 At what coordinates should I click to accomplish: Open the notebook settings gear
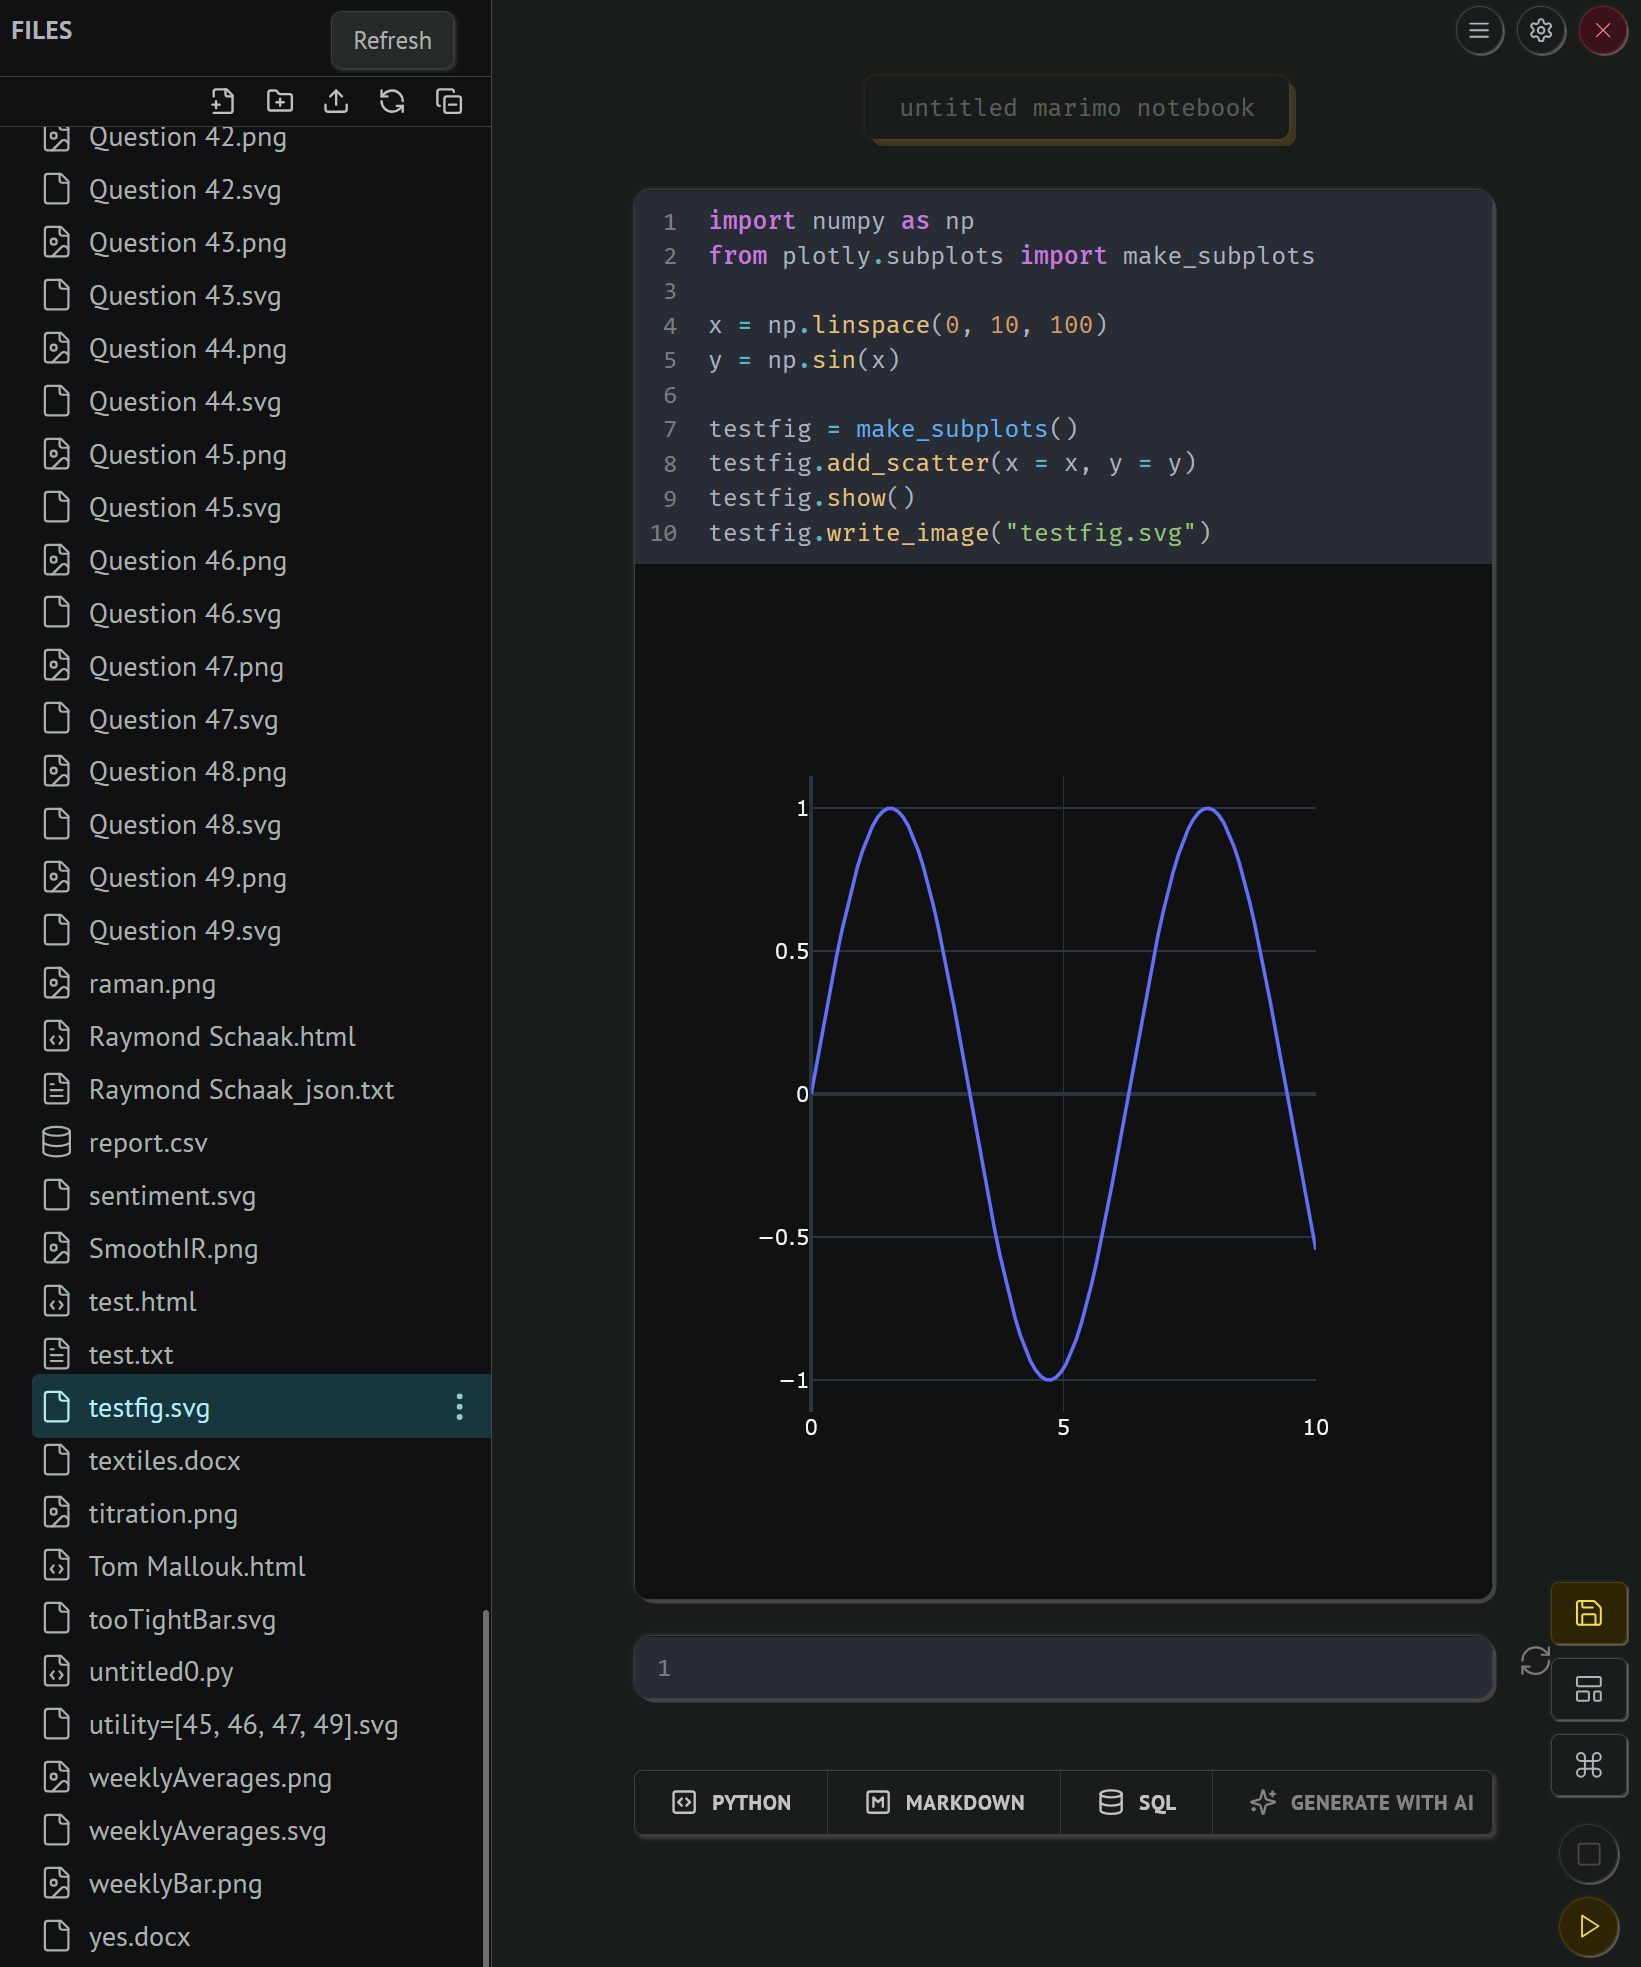tap(1541, 31)
